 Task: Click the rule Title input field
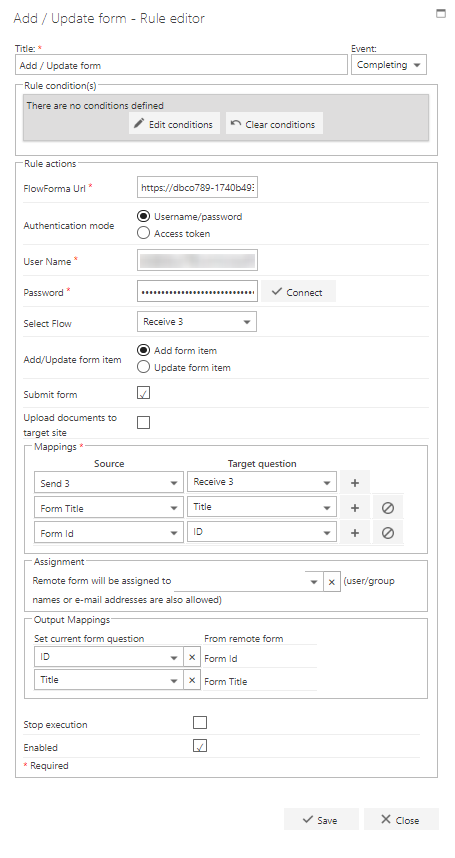181,65
